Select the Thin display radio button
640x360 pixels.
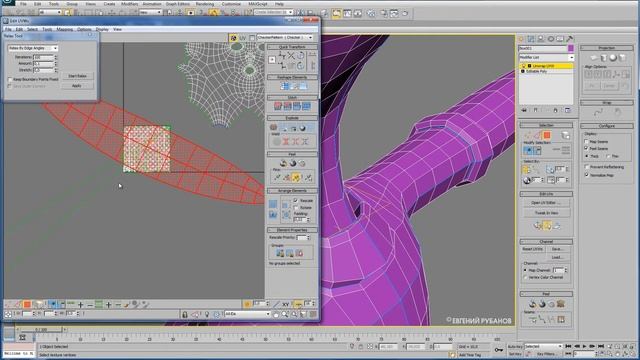(x=608, y=156)
